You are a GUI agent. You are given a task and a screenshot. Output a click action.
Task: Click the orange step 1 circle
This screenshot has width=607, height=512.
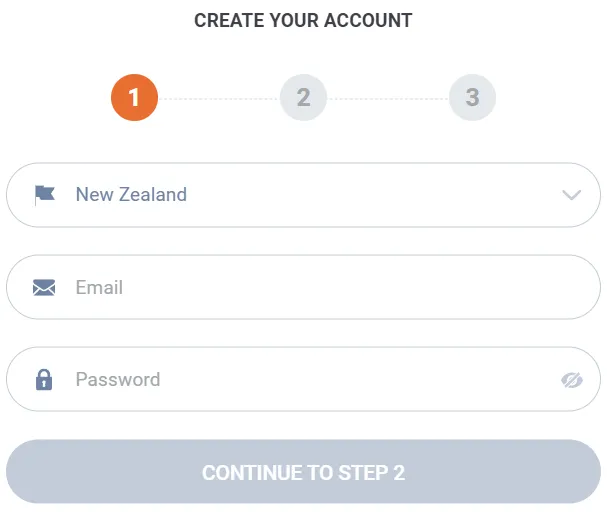click(134, 98)
